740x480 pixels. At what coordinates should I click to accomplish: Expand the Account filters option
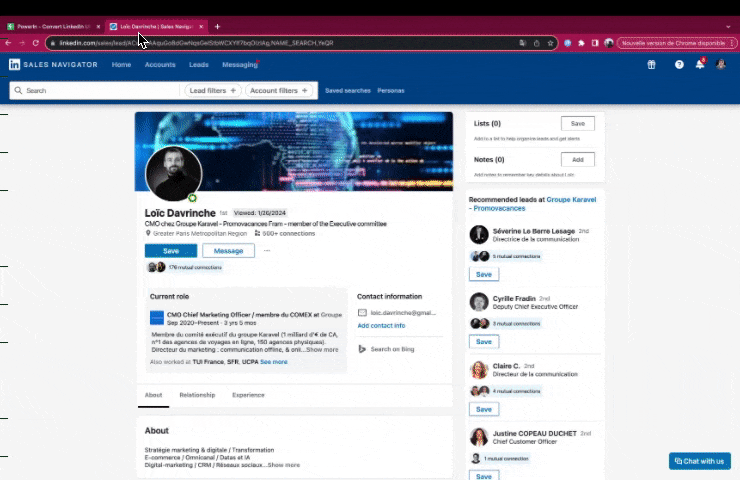click(278, 90)
